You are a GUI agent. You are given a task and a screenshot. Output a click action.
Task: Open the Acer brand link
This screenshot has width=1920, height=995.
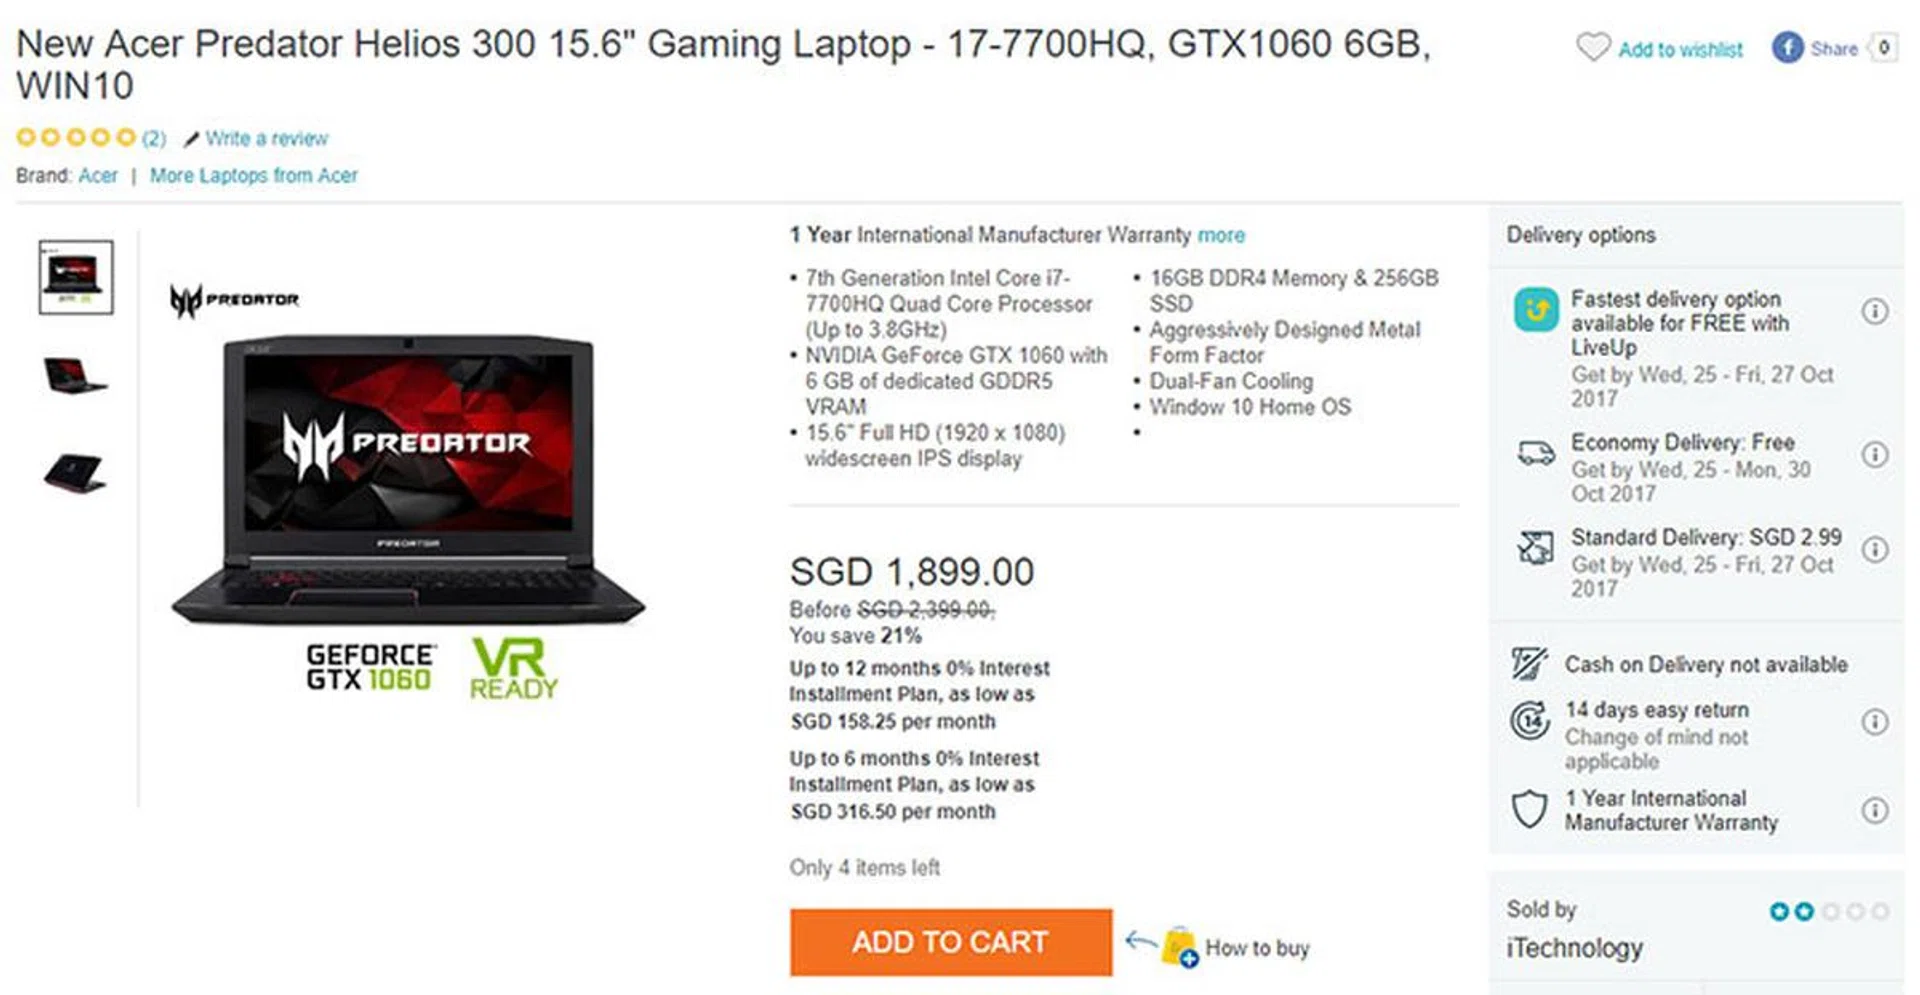click(98, 176)
